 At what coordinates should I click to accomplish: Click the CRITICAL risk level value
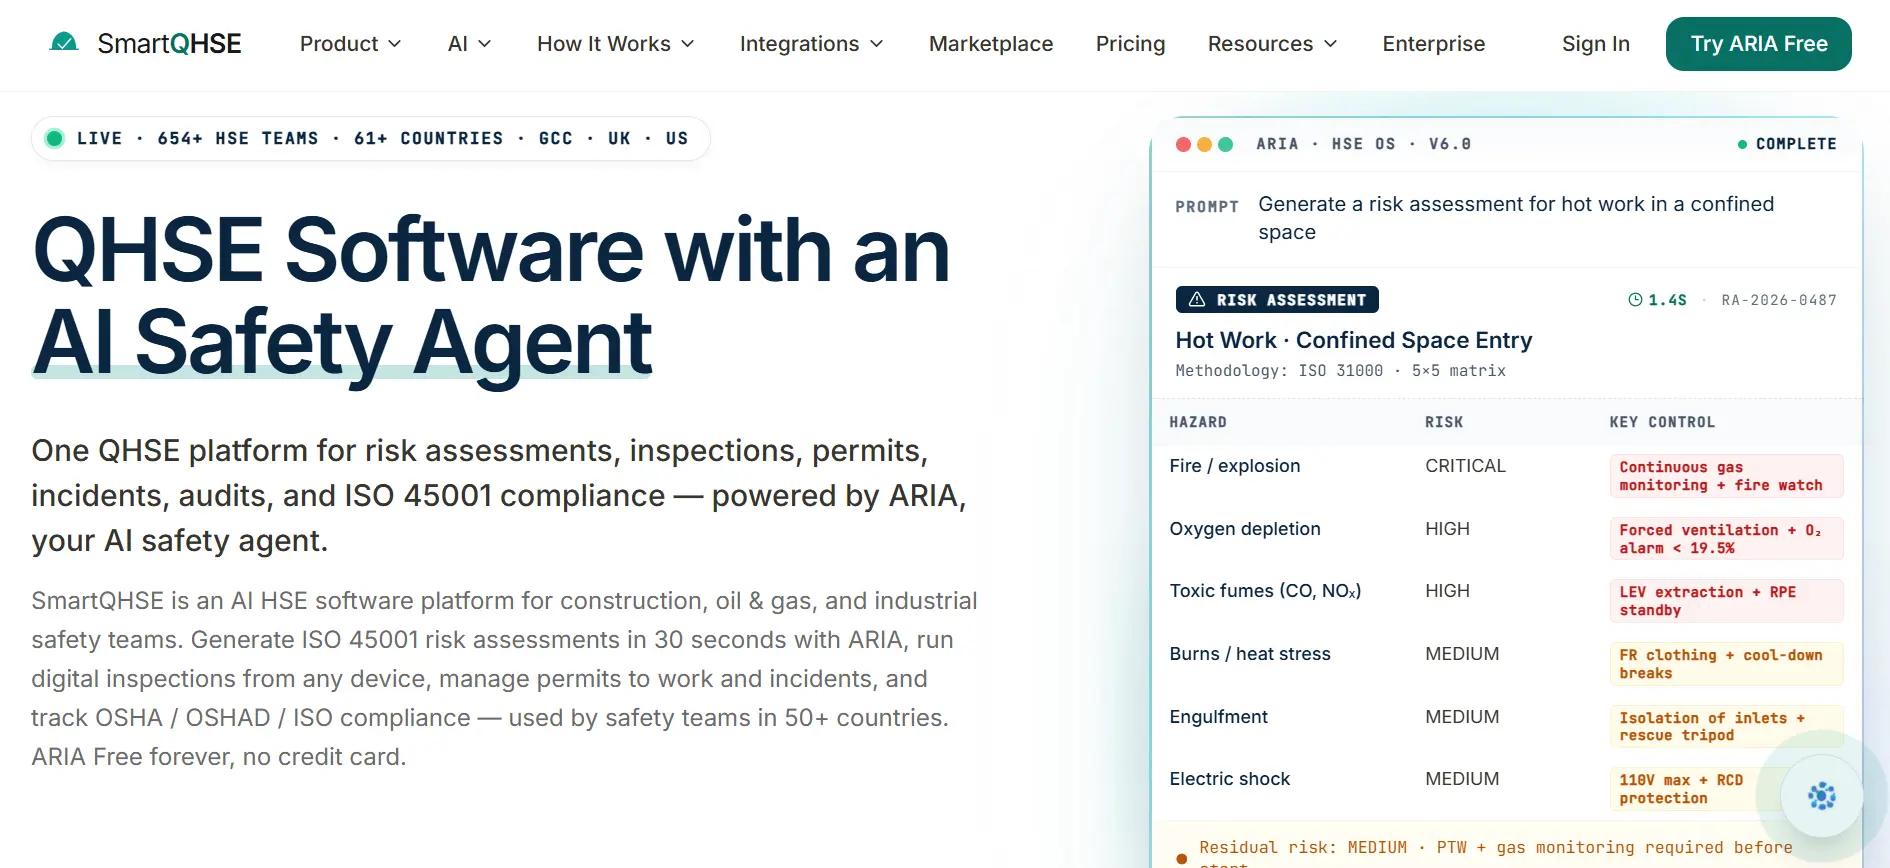point(1465,466)
